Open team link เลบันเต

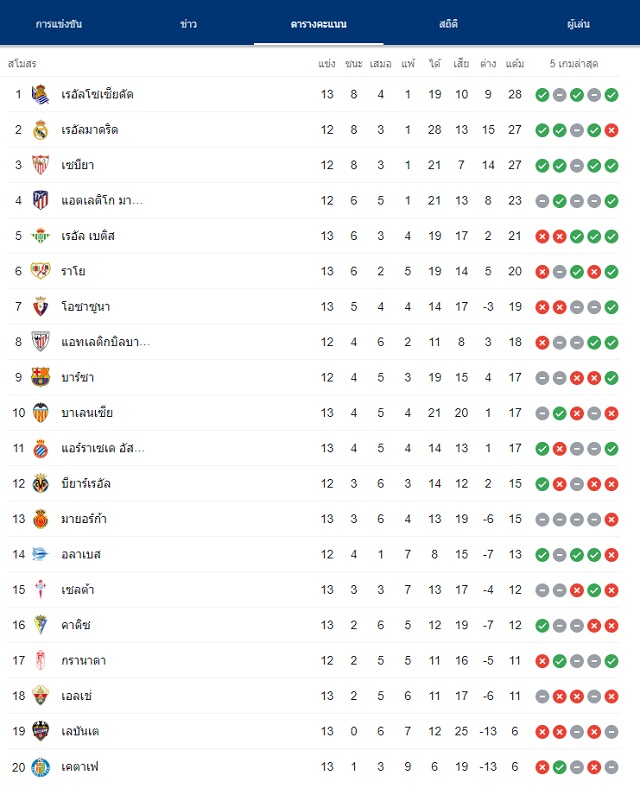[x=80, y=731]
